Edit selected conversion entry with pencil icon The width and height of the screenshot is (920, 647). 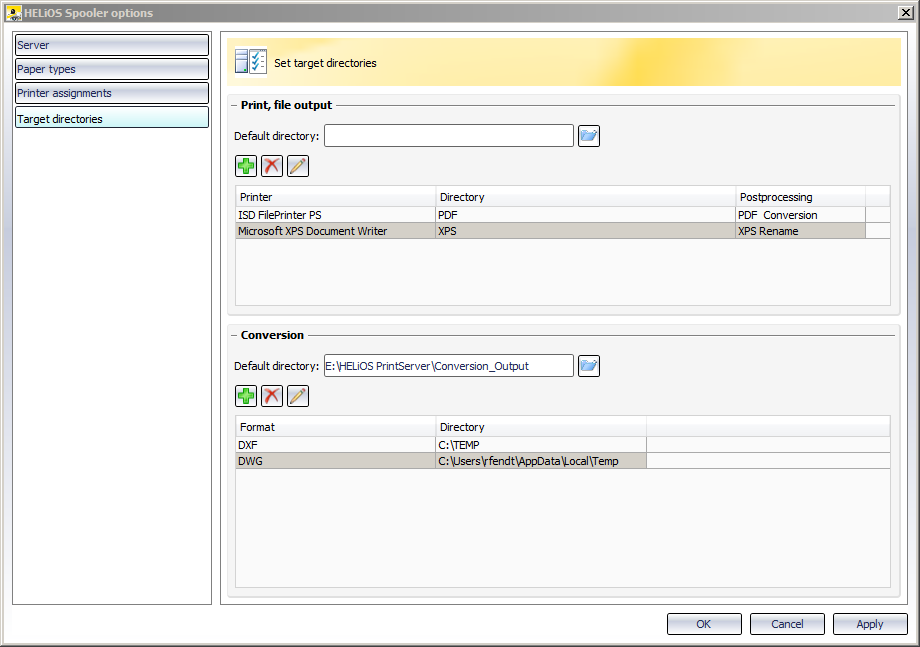tap(297, 396)
